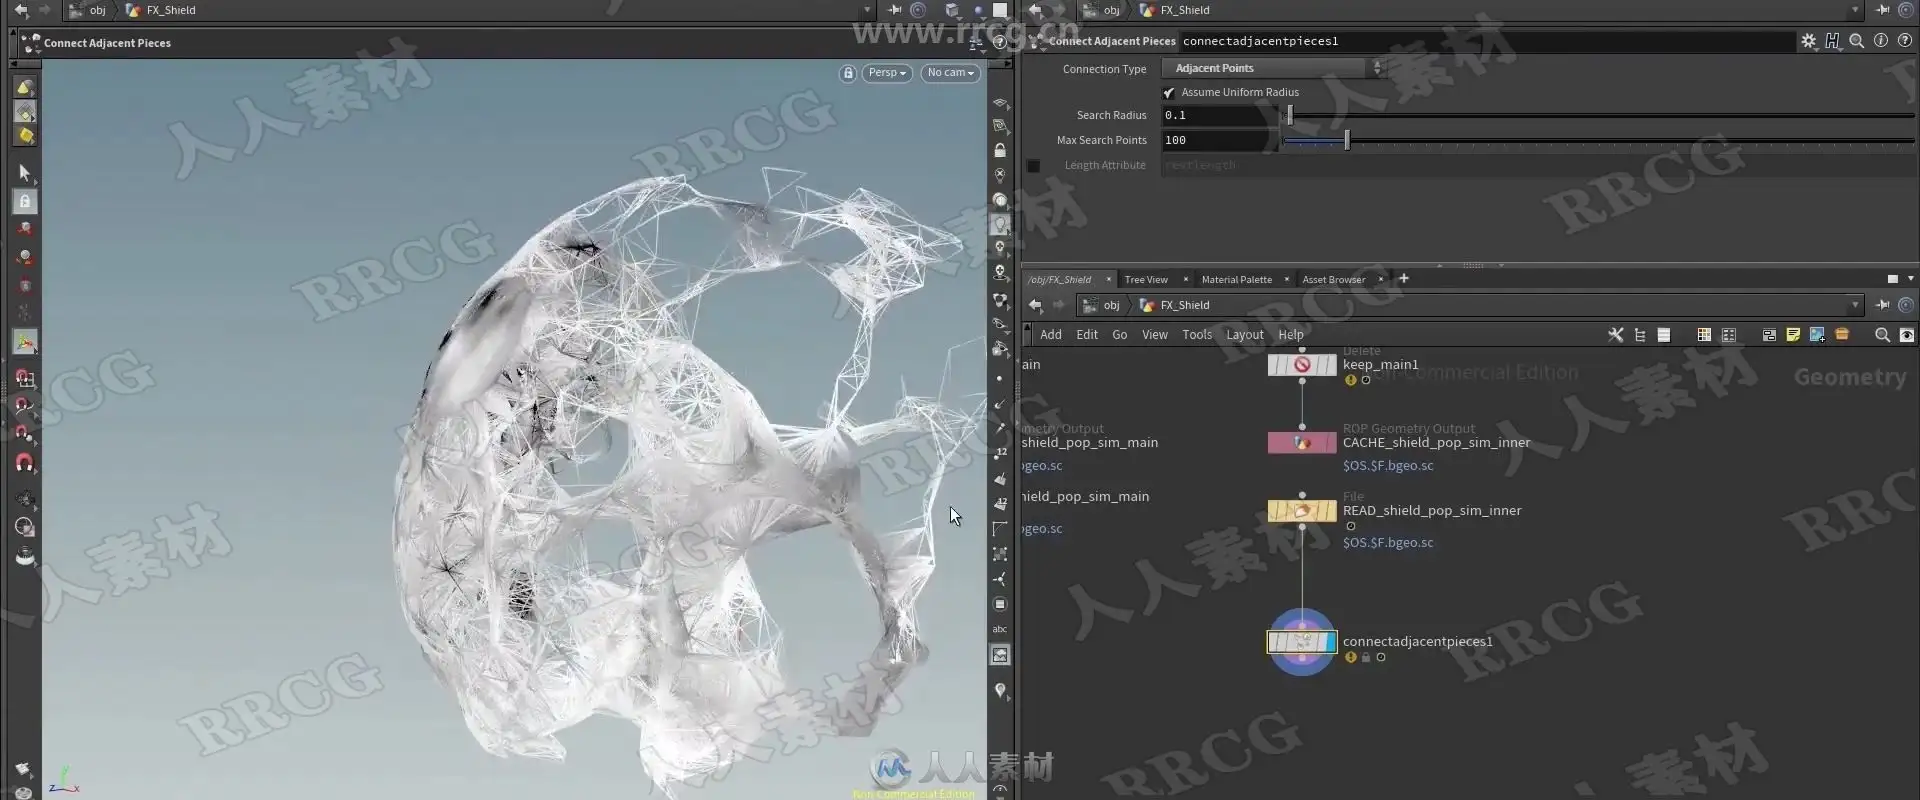Click the pin icon on network editor path bar
This screenshot has height=800, width=1920.
click(1882, 305)
